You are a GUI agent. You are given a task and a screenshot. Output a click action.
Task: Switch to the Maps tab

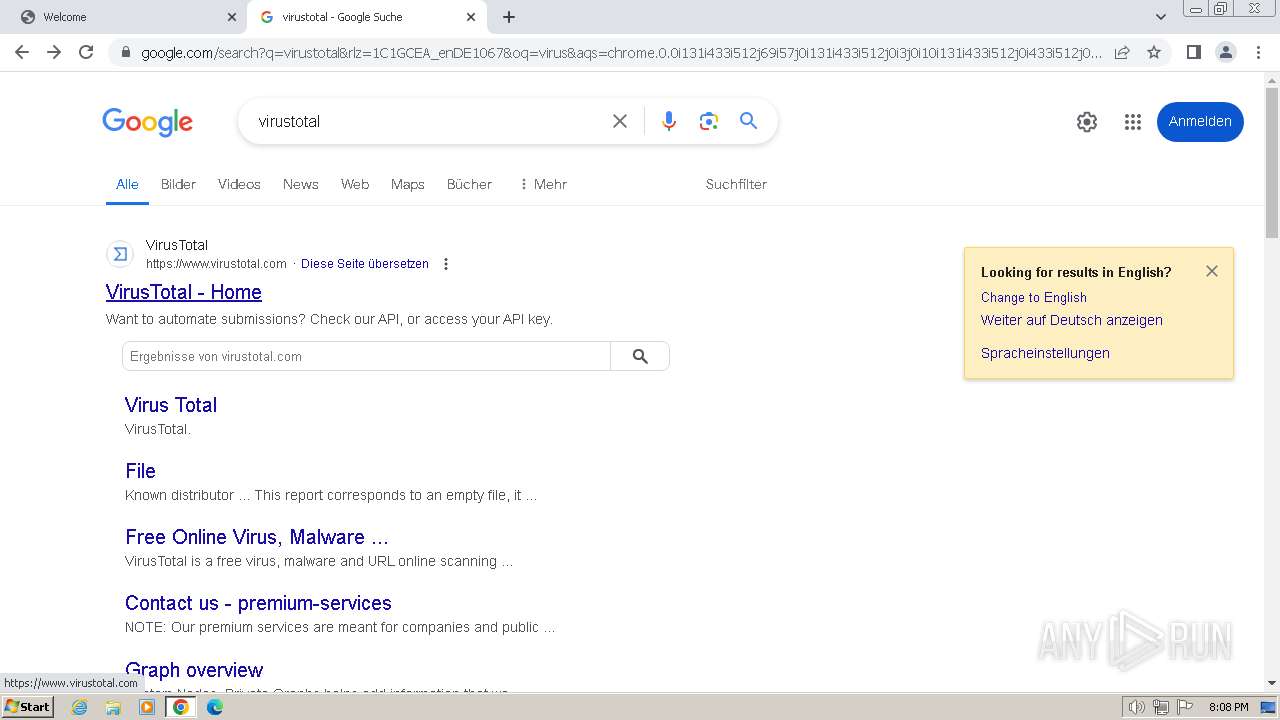pyautogui.click(x=408, y=184)
